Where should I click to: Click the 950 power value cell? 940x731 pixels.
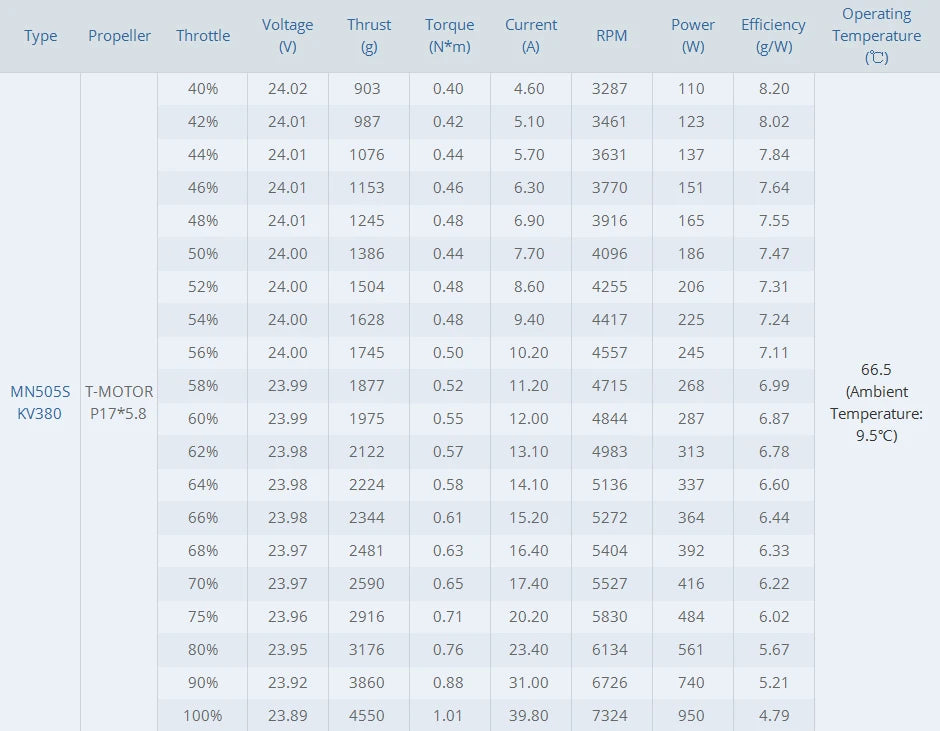click(691, 716)
